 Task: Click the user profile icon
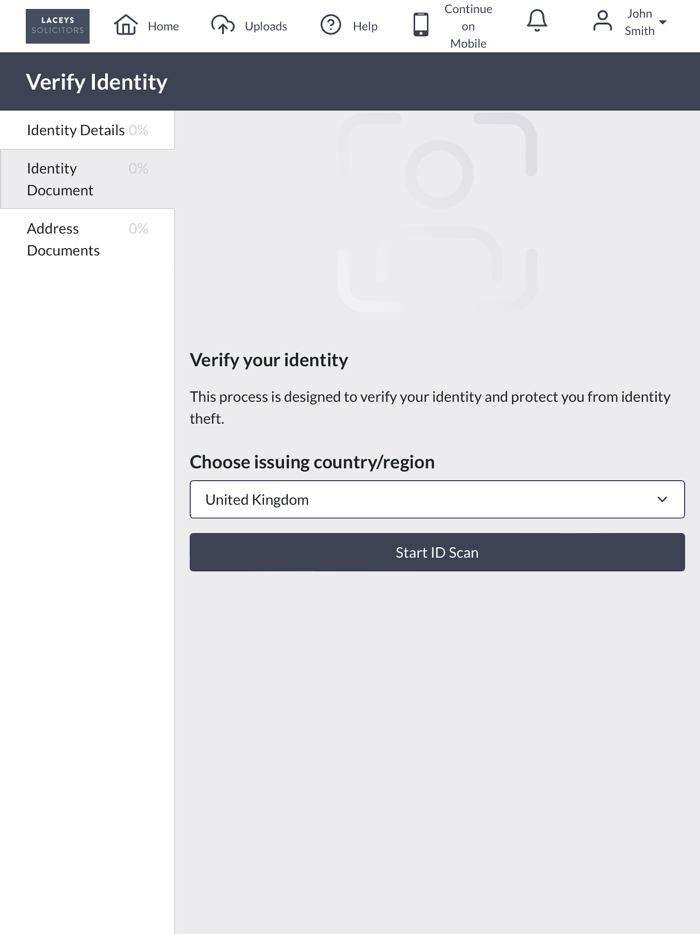602,21
